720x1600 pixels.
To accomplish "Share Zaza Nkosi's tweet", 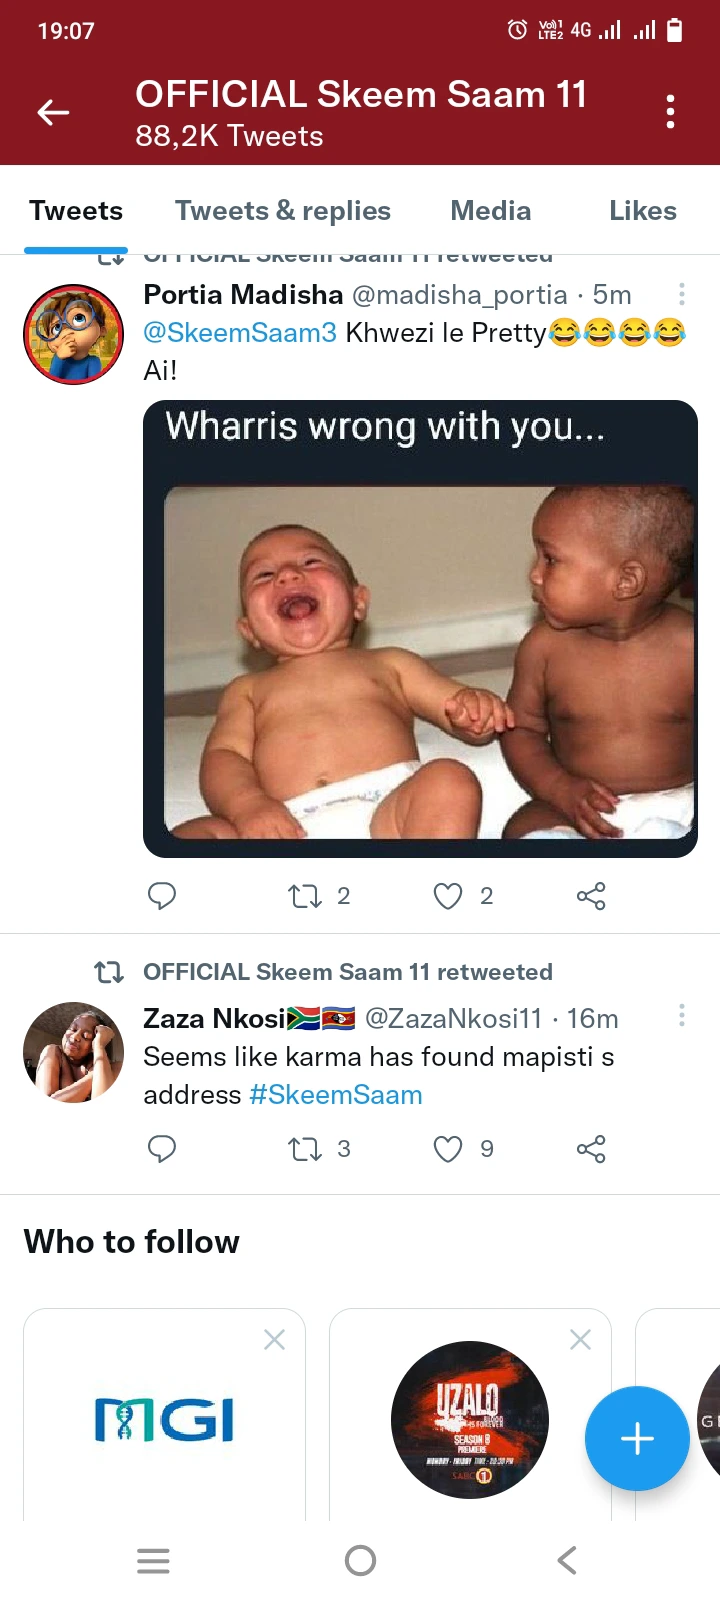I will coord(591,1149).
